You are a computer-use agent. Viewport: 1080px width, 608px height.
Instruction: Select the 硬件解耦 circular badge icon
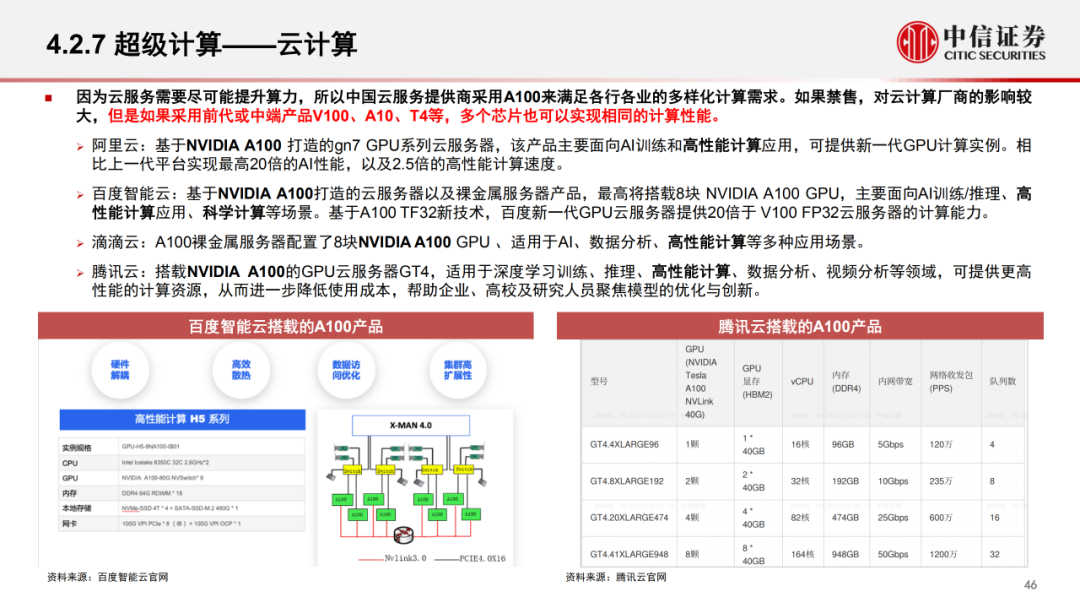[120, 368]
